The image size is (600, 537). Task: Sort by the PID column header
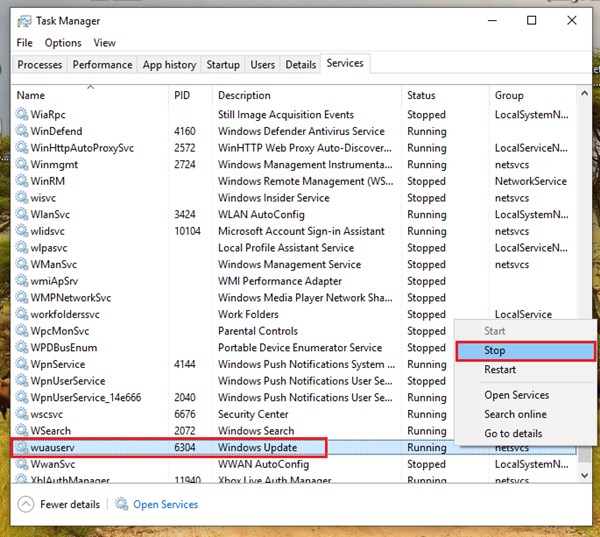(x=190, y=95)
